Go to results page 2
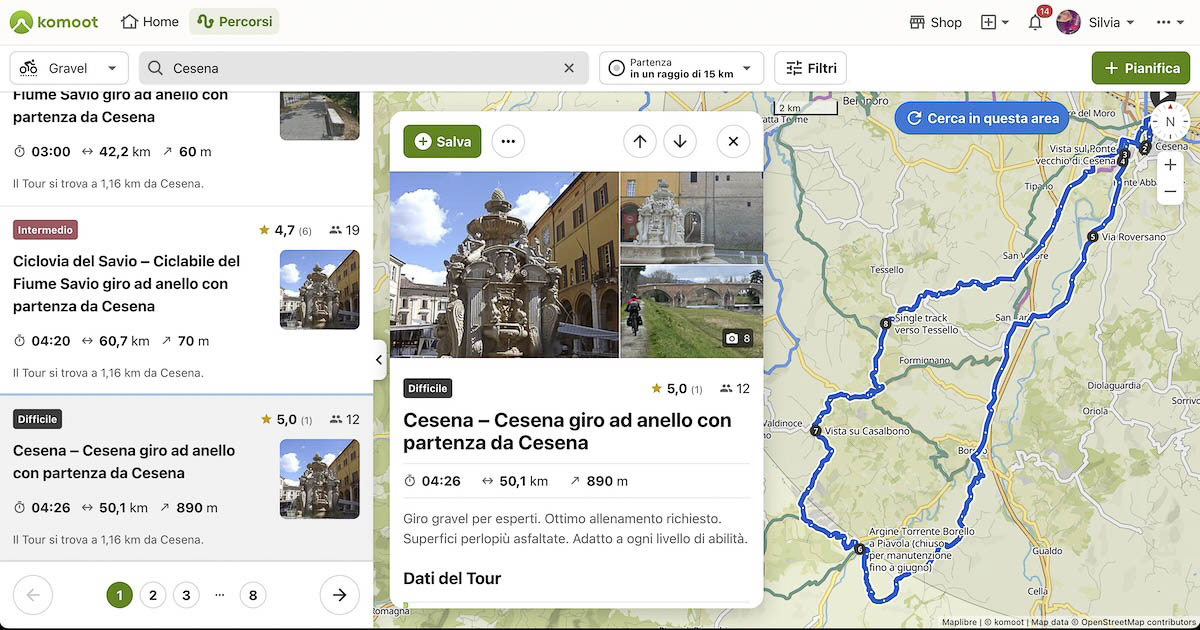 coord(152,596)
